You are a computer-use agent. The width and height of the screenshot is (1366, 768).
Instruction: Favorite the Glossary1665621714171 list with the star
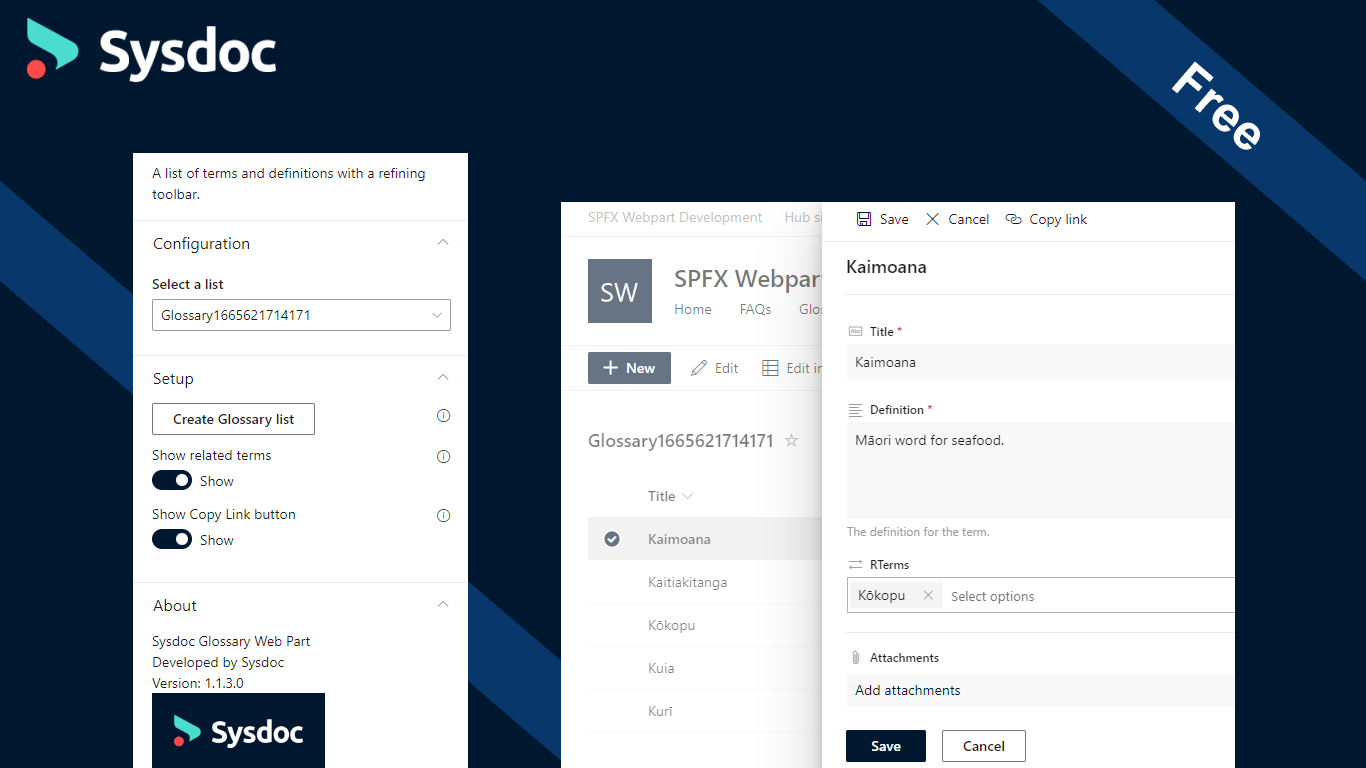[x=791, y=440]
